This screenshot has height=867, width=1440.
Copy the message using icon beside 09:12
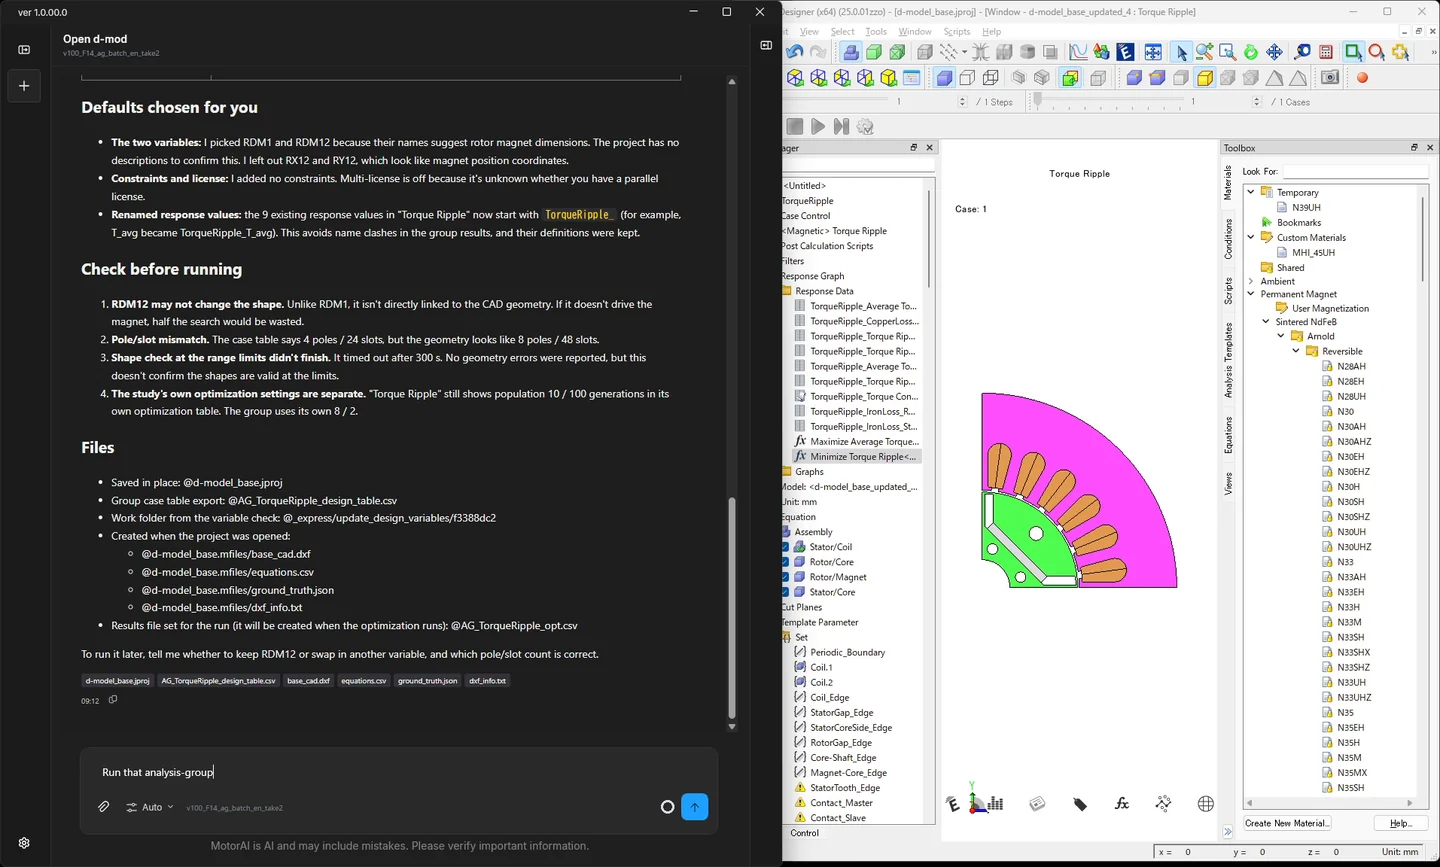tap(113, 700)
